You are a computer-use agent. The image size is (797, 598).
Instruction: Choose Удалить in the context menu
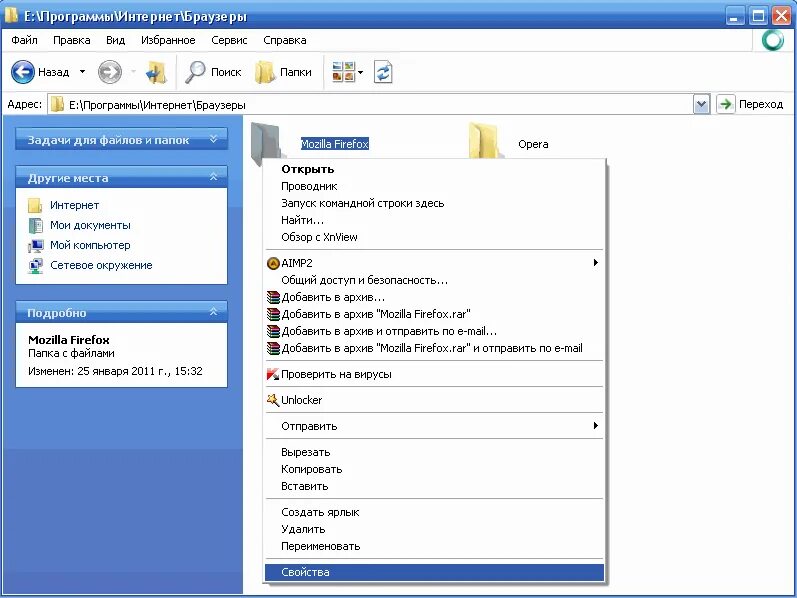[x=434, y=529]
